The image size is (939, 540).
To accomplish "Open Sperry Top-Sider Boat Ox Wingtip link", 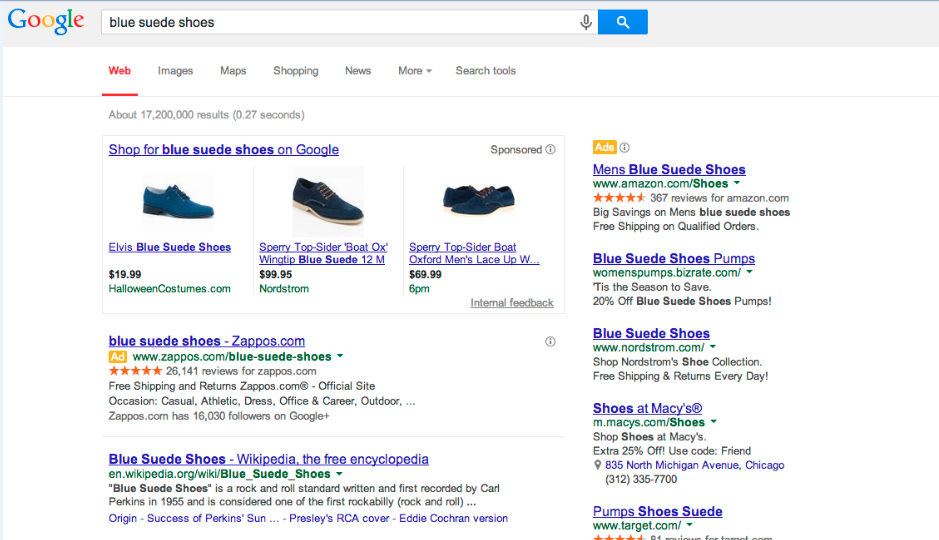I will tap(323, 253).
